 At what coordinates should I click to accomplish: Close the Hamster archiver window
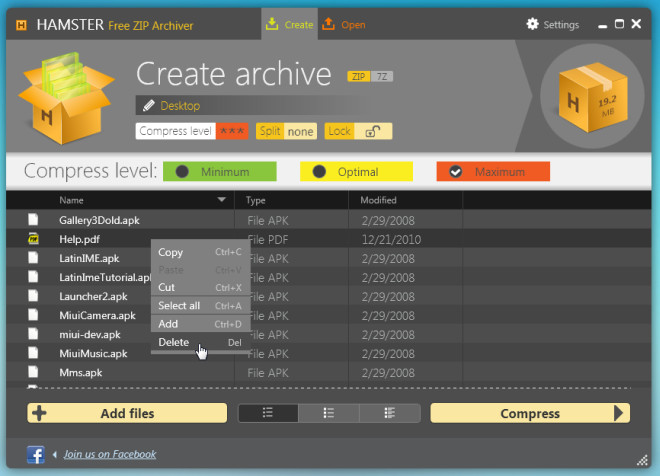[x=636, y=24]
